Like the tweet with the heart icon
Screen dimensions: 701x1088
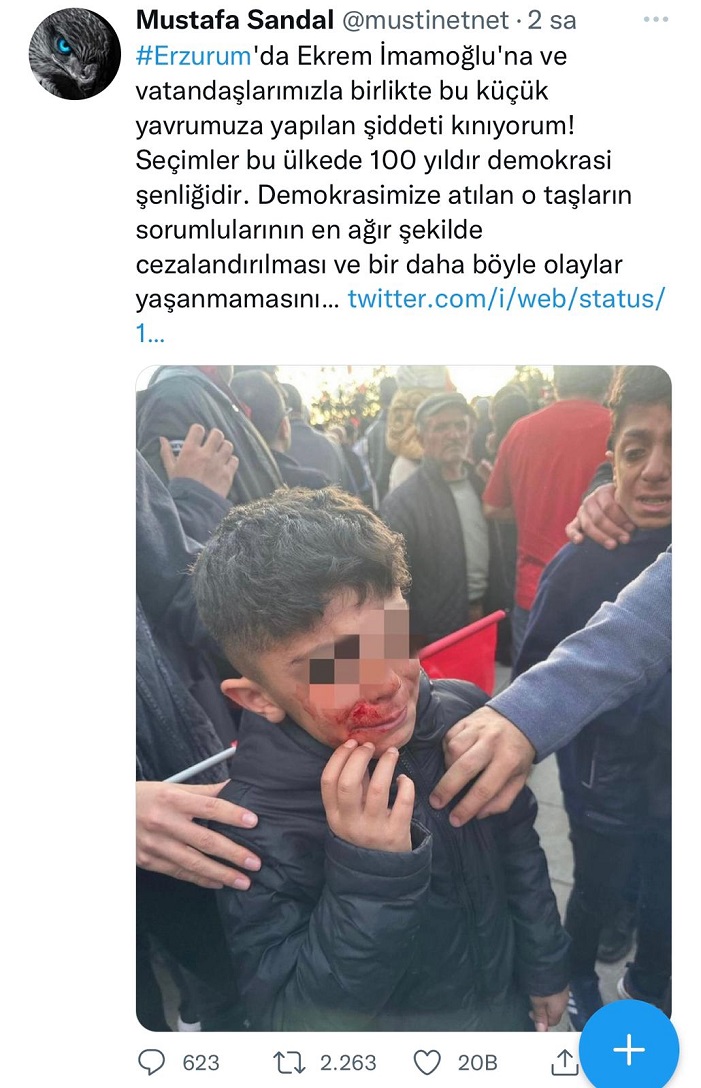coord(428,1062)
